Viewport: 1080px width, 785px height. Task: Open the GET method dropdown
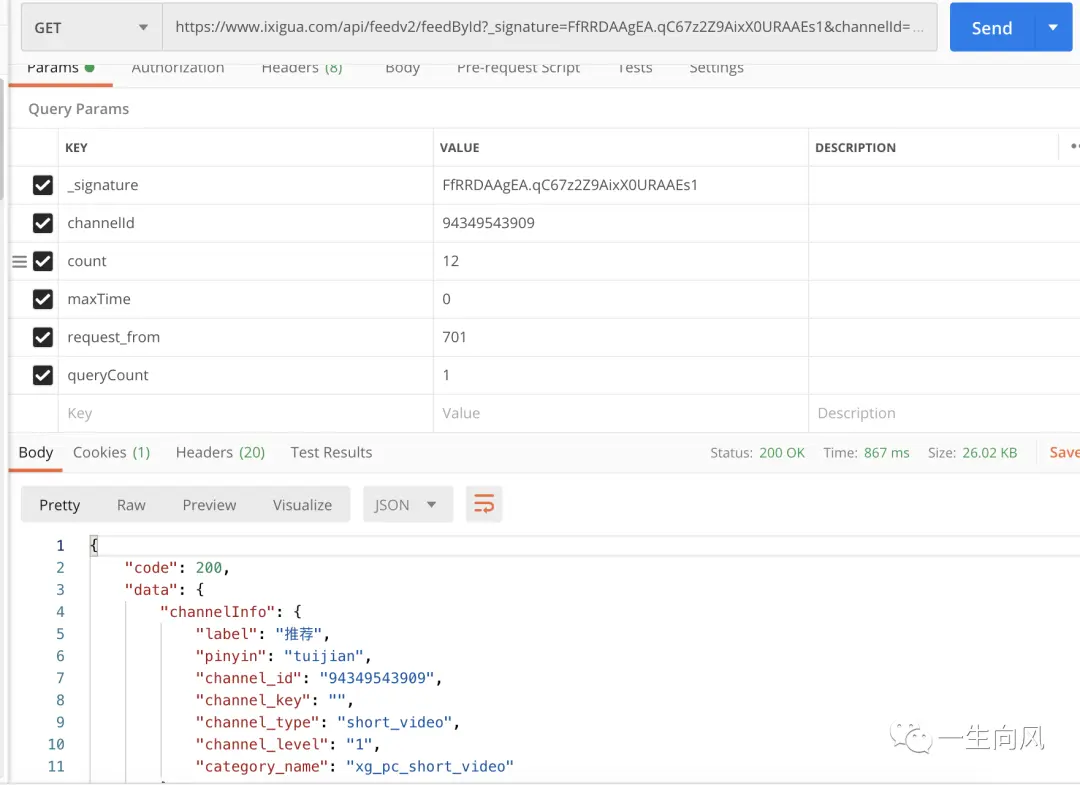point(92,28)
